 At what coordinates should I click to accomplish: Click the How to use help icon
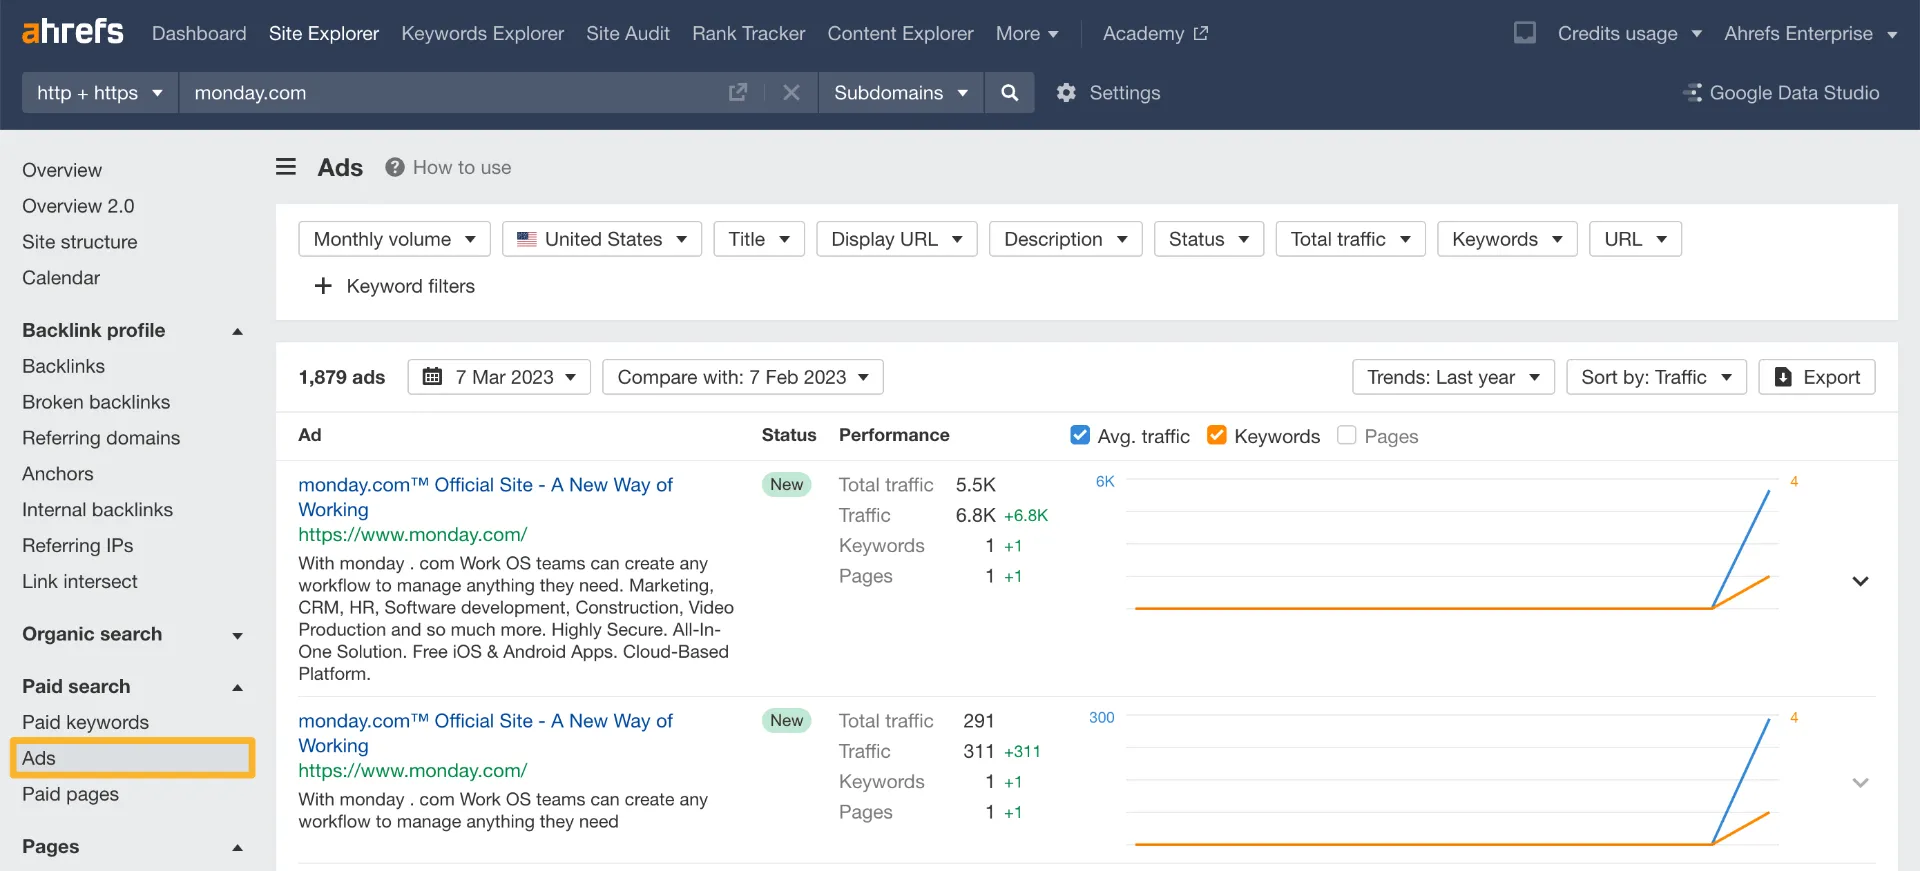point(395,167)
